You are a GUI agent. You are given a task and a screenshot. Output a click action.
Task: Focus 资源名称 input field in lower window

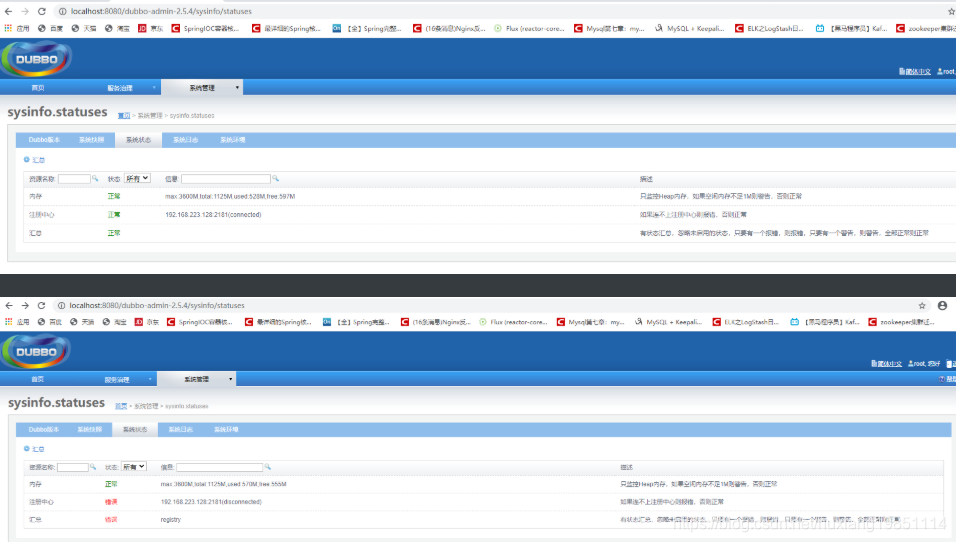[73, 467]
